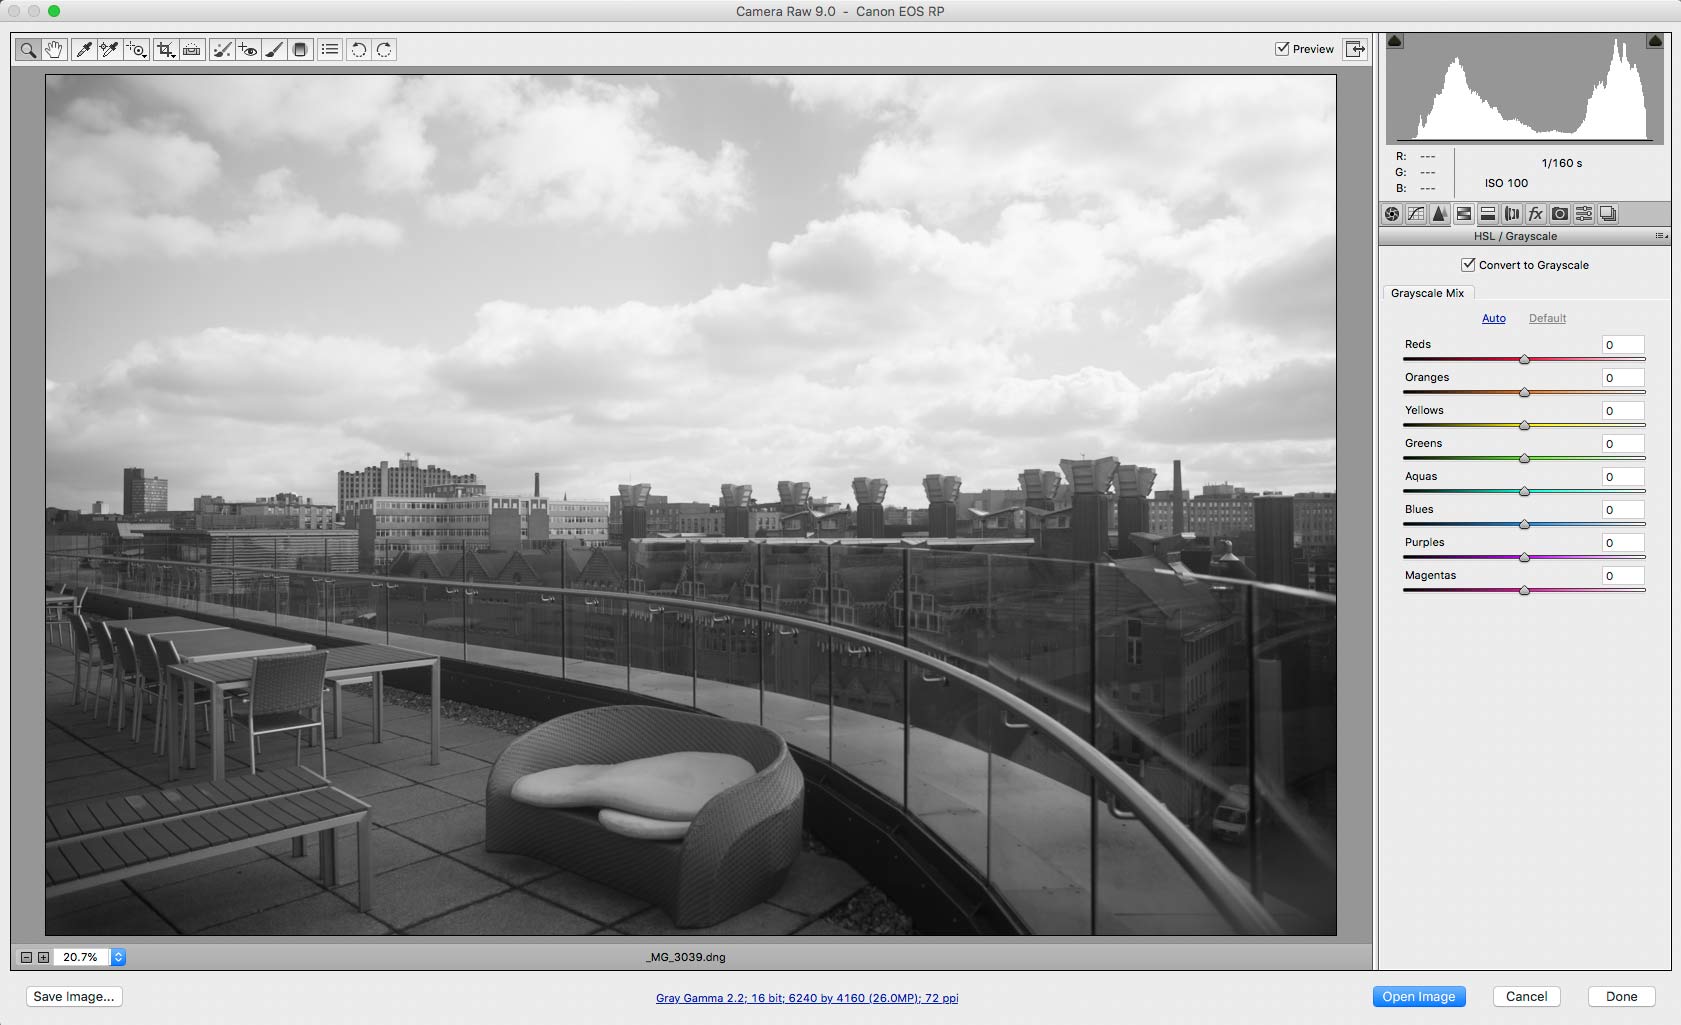Switch to the Split Toning panel
This screenshot has width=1681, height=1025.
[1488, 214]
